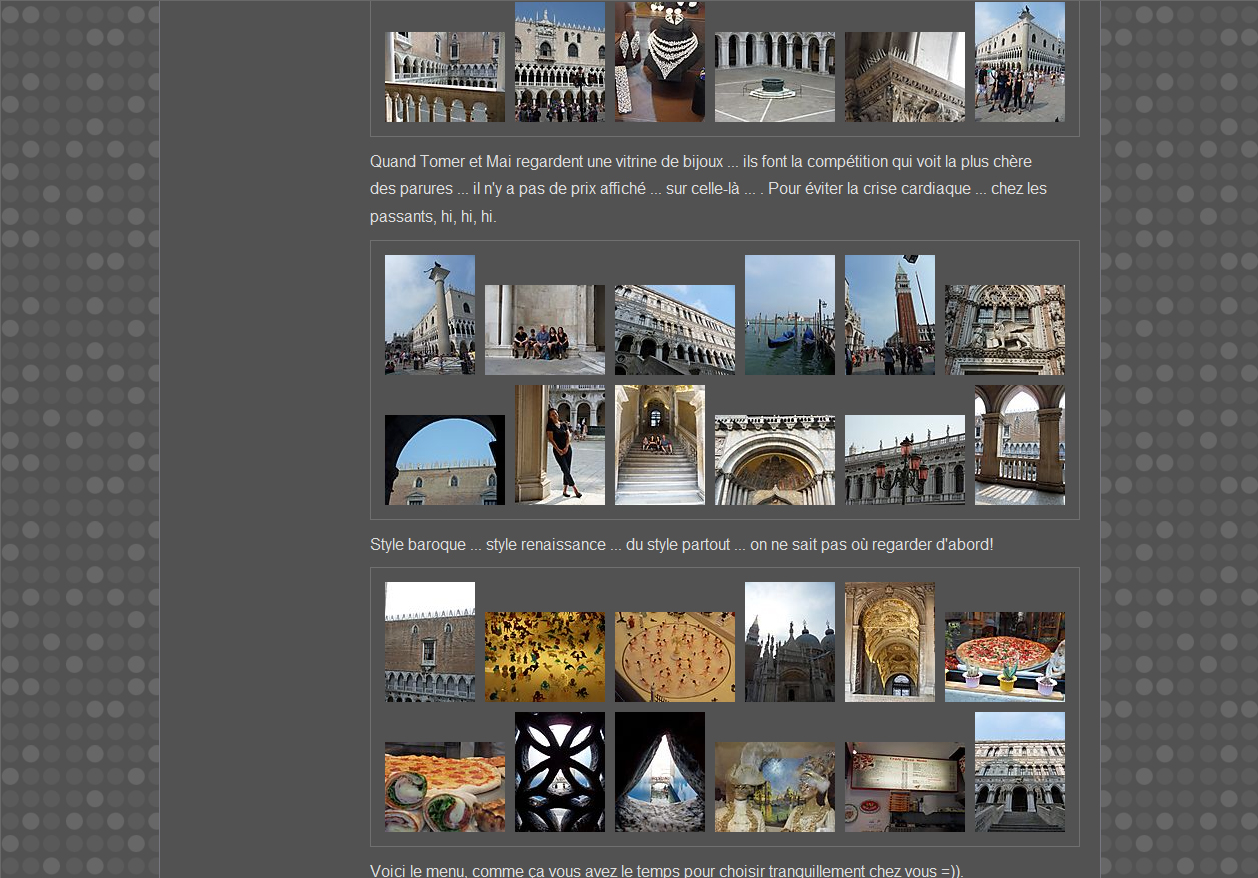Screen dimensions: 1258x878
Task: View the marble staircase with seated people photo
Action: (659, 445)
